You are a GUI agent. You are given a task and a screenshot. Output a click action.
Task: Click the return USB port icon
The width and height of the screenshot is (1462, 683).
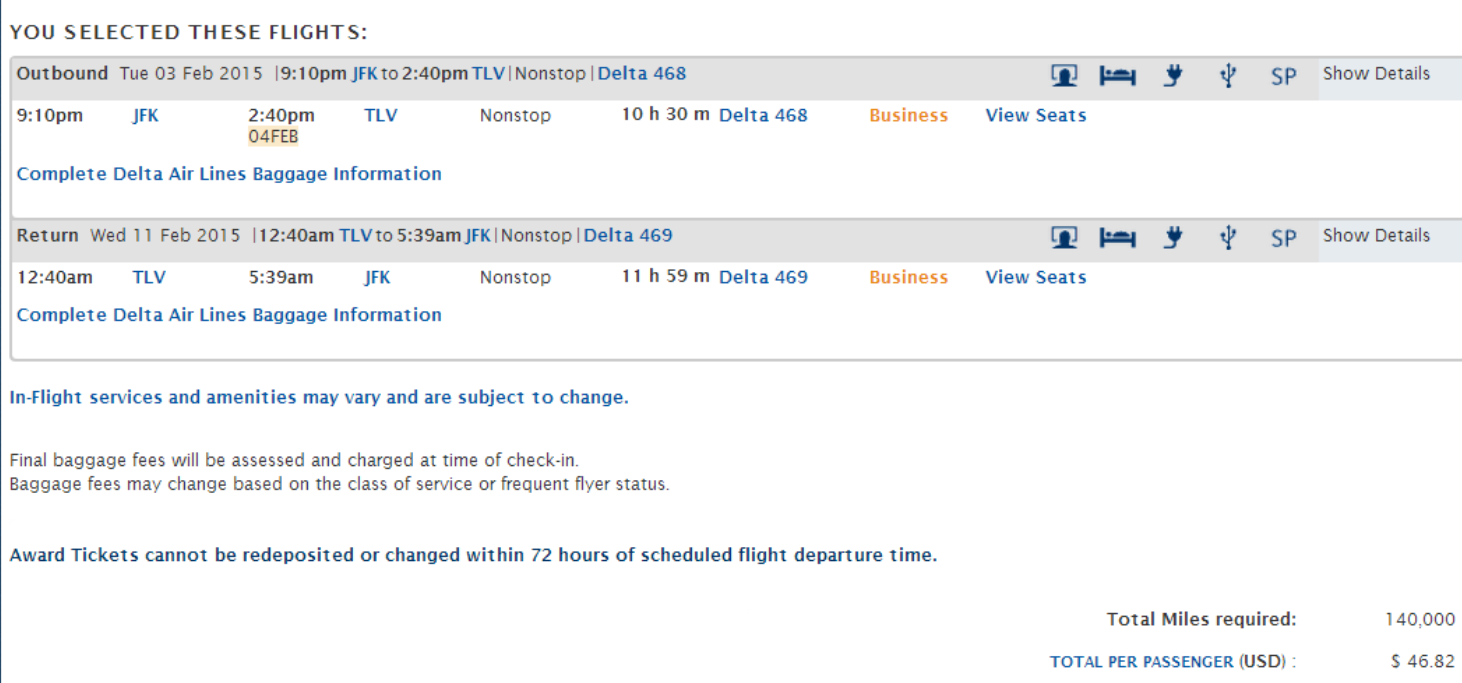pyautogui.click(x=1229, y=237)
